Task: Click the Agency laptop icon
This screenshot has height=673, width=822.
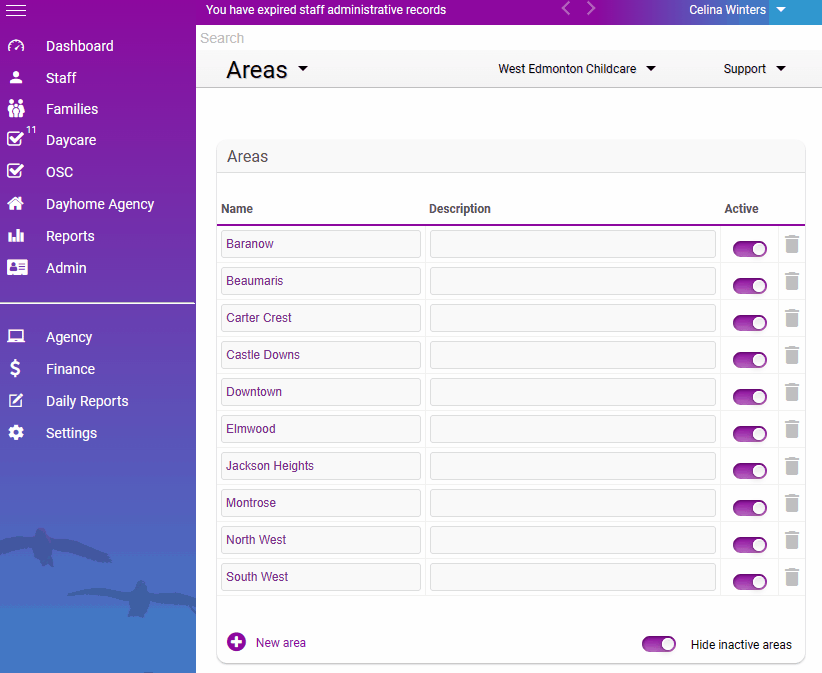Action: tap(16, 336)
